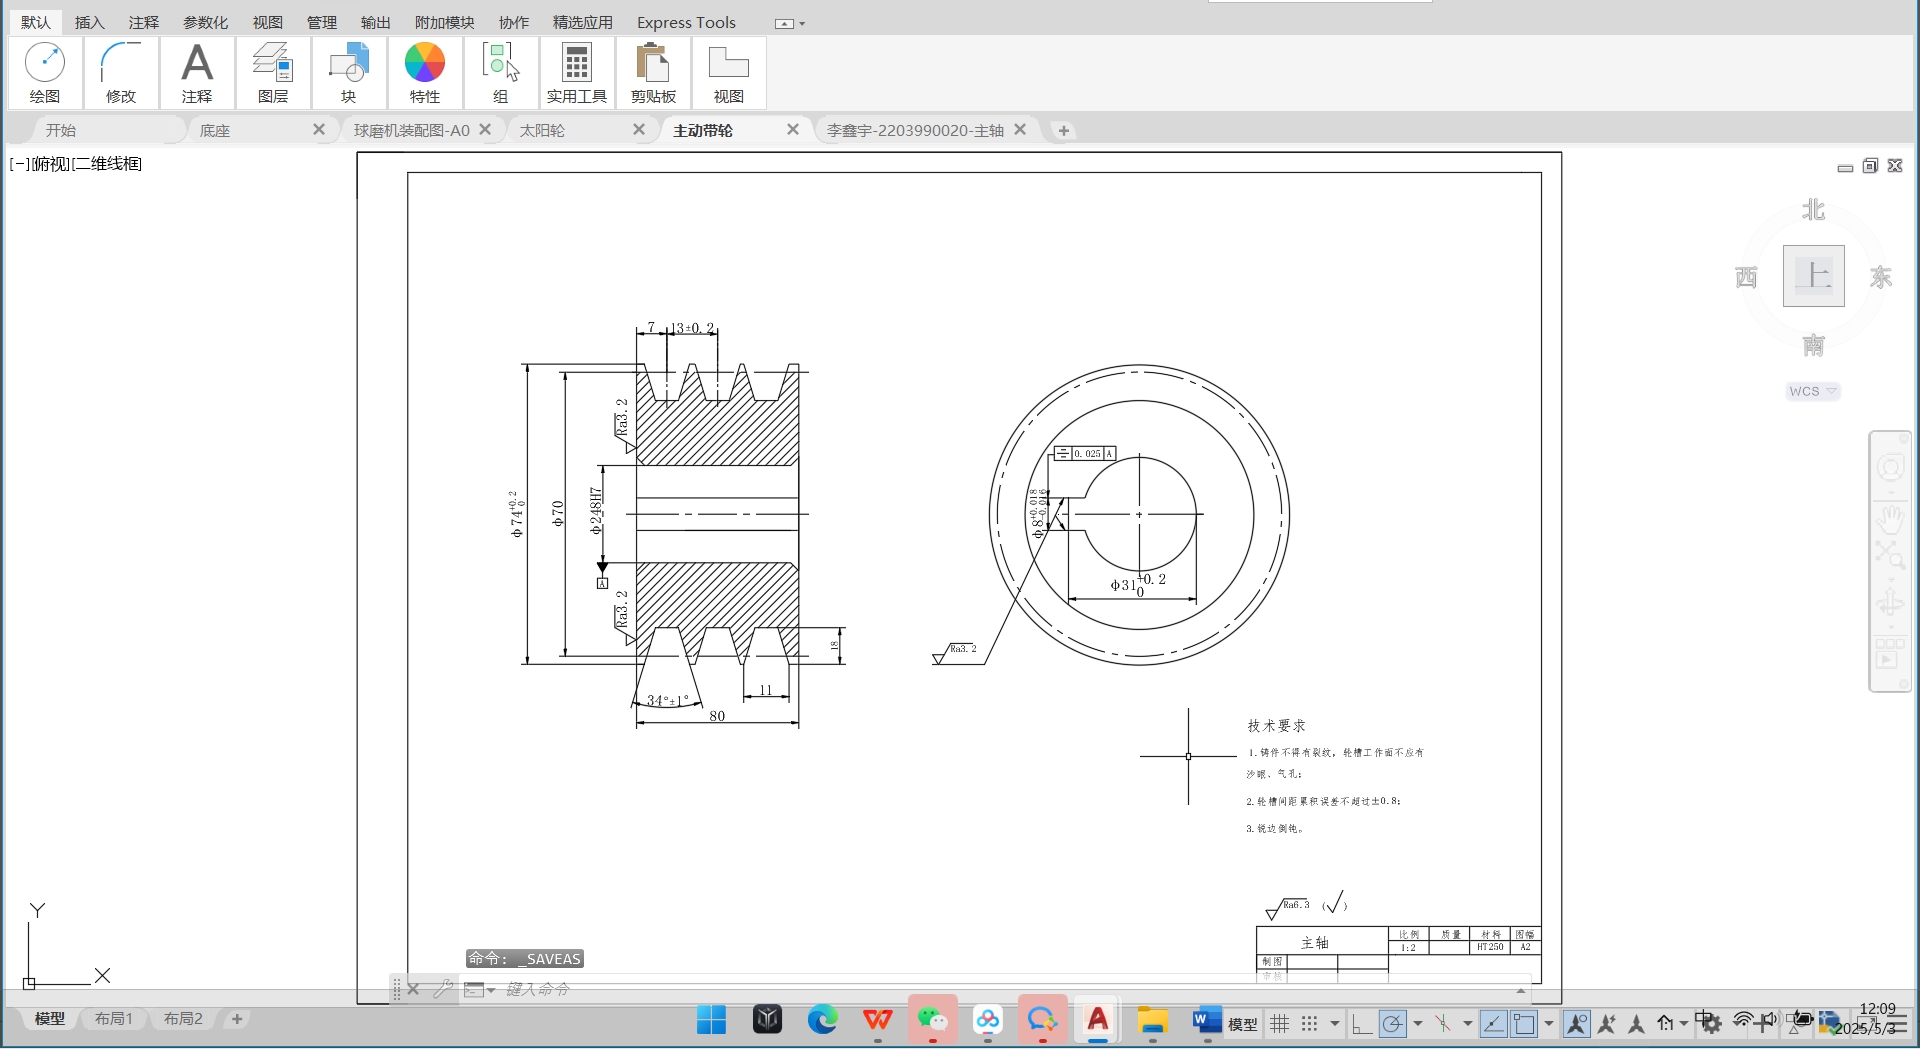Screen dimensions: 1920x1049
Task: Open the 视图 (View) ribbon panel
Action: (x=729, y=73)
